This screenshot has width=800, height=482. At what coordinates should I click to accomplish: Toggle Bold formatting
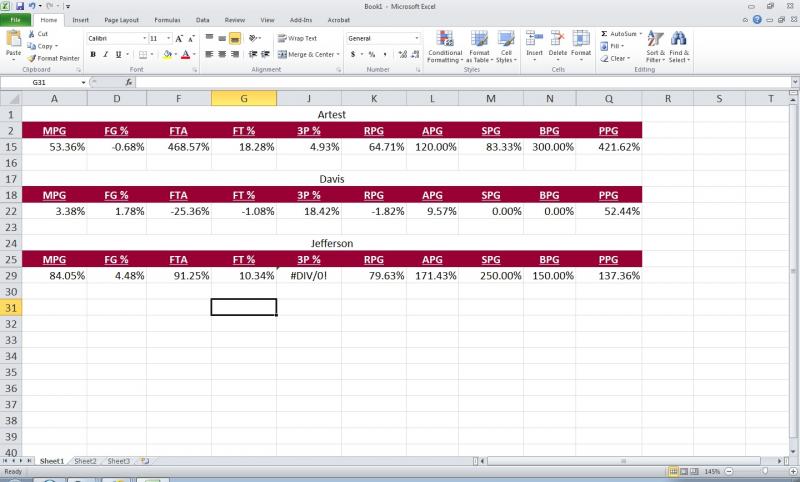click(x=93, y=54)
